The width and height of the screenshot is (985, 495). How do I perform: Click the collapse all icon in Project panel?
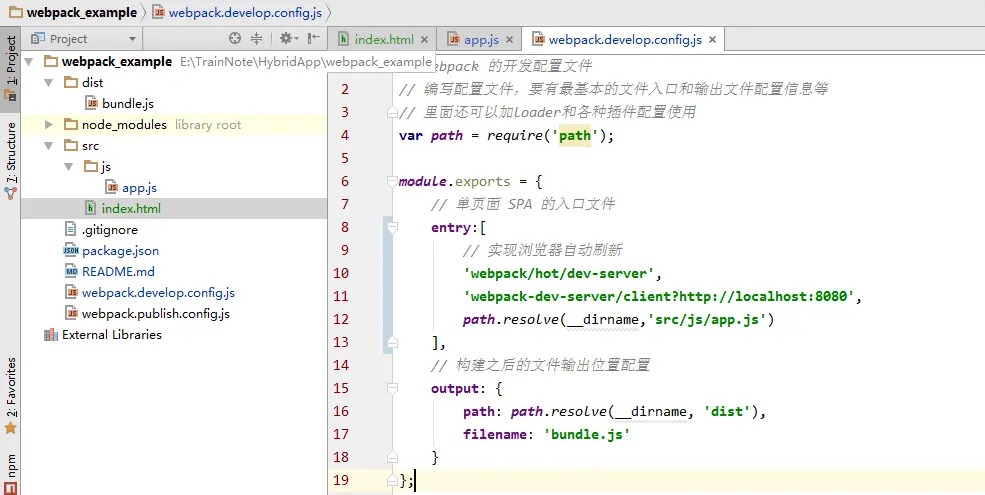coord(256,39)
